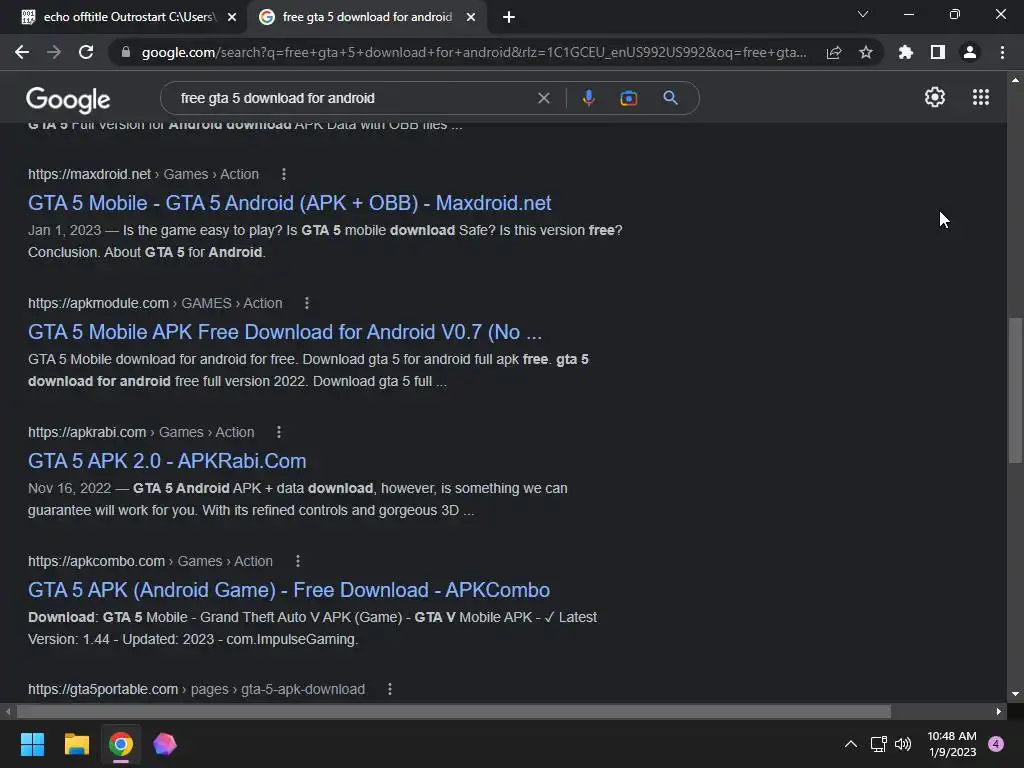Submit search with magnifier icon
The image size is (1024, 768).
(x=670, y=98)
